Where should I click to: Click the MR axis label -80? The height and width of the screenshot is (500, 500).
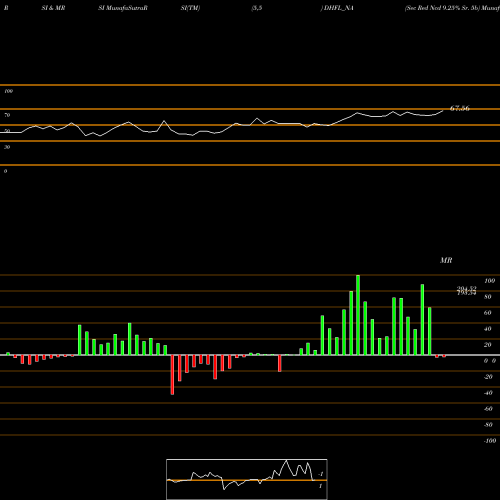488,425
